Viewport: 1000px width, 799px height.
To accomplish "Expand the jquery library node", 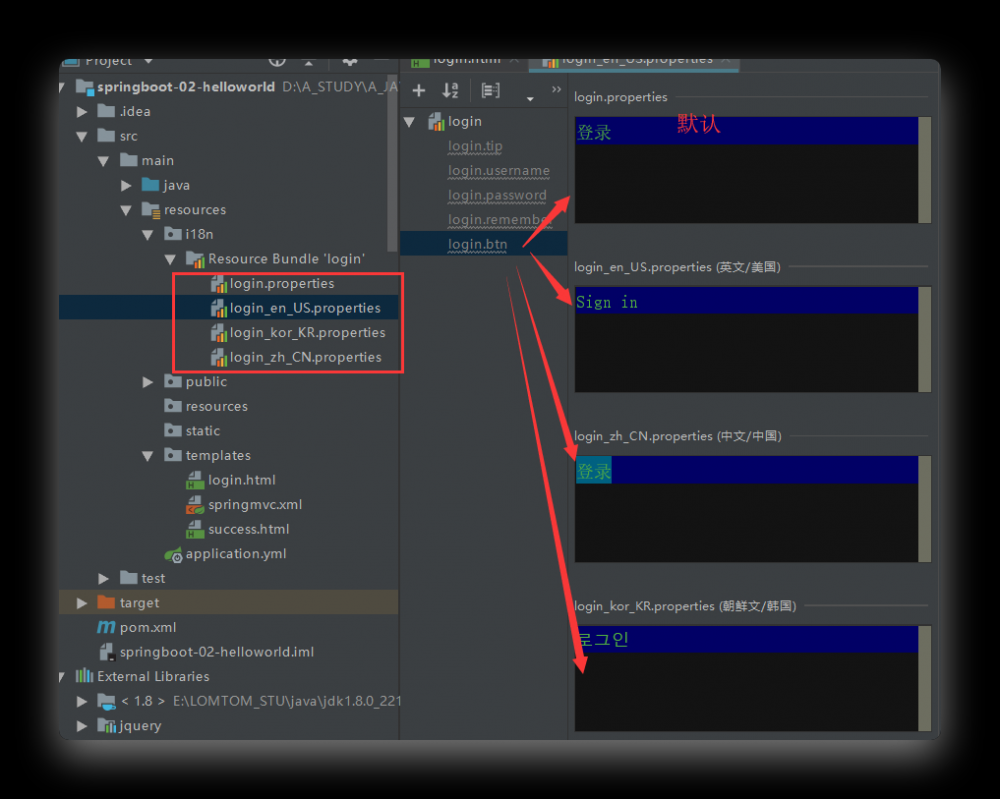I will pyautogui.click(x=82, y=726).
